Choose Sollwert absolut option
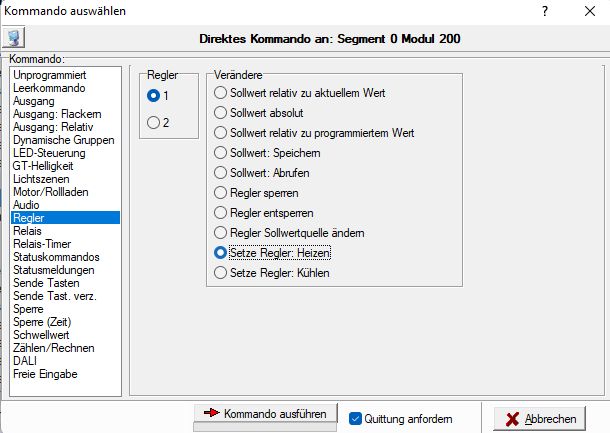 [221, 113]
